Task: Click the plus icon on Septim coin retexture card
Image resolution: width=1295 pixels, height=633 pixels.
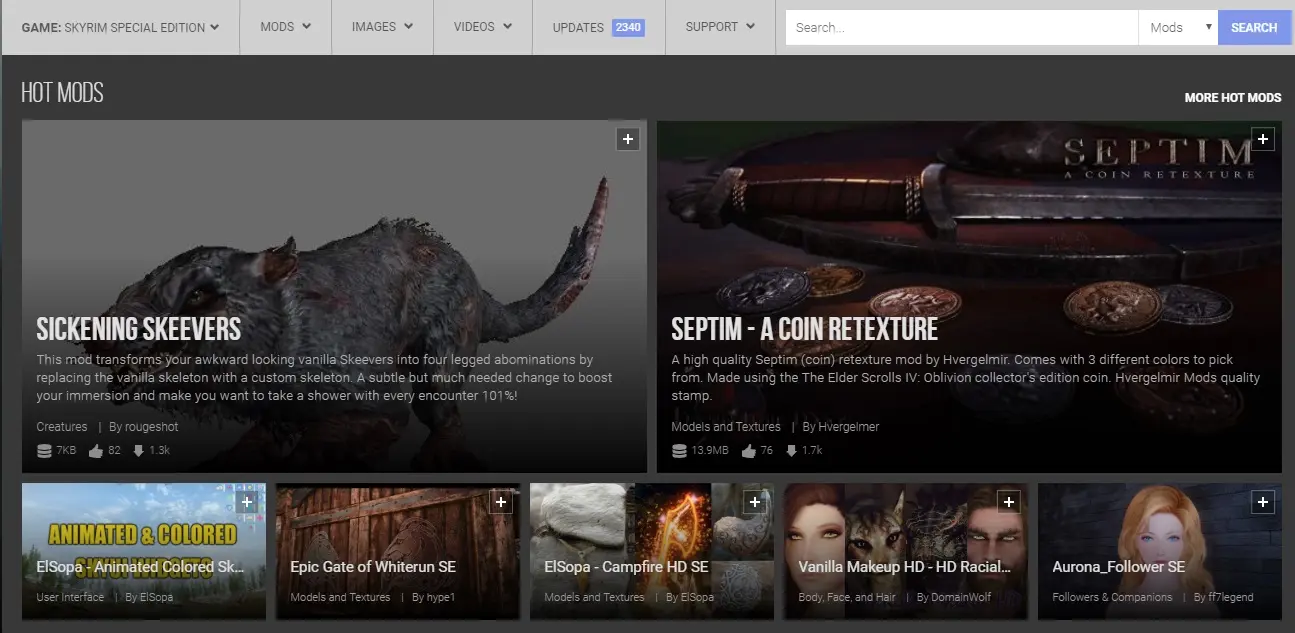Action: click(x=1263, y=140)
